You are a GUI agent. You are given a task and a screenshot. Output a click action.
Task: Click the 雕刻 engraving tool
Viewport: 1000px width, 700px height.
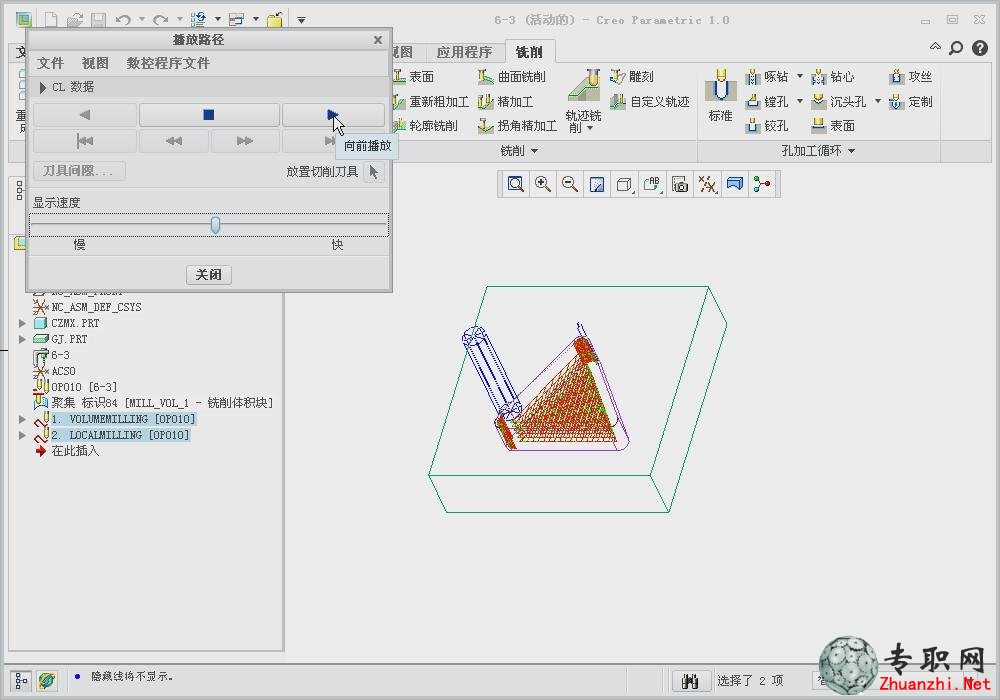coord(632,77)
